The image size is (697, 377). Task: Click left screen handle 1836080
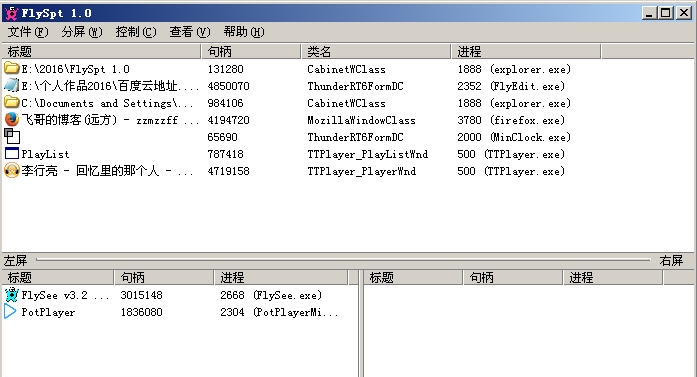(141, 313)
